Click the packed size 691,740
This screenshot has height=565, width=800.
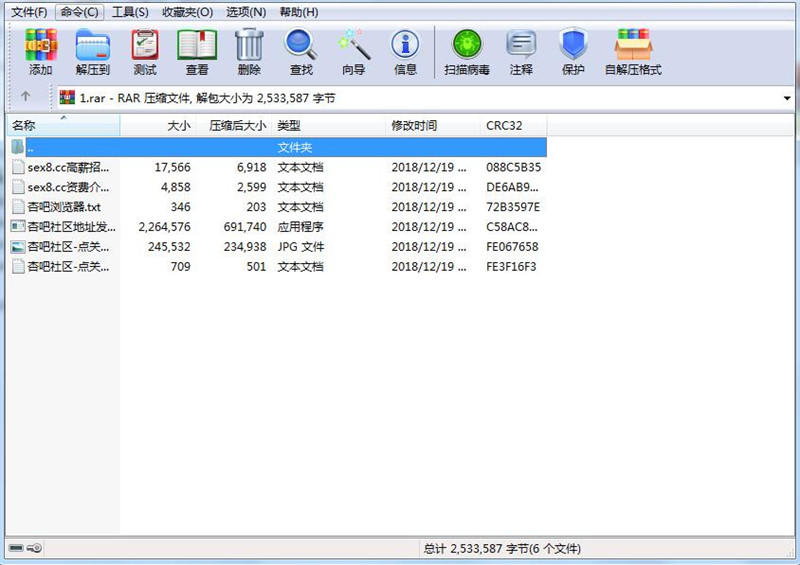245,227
